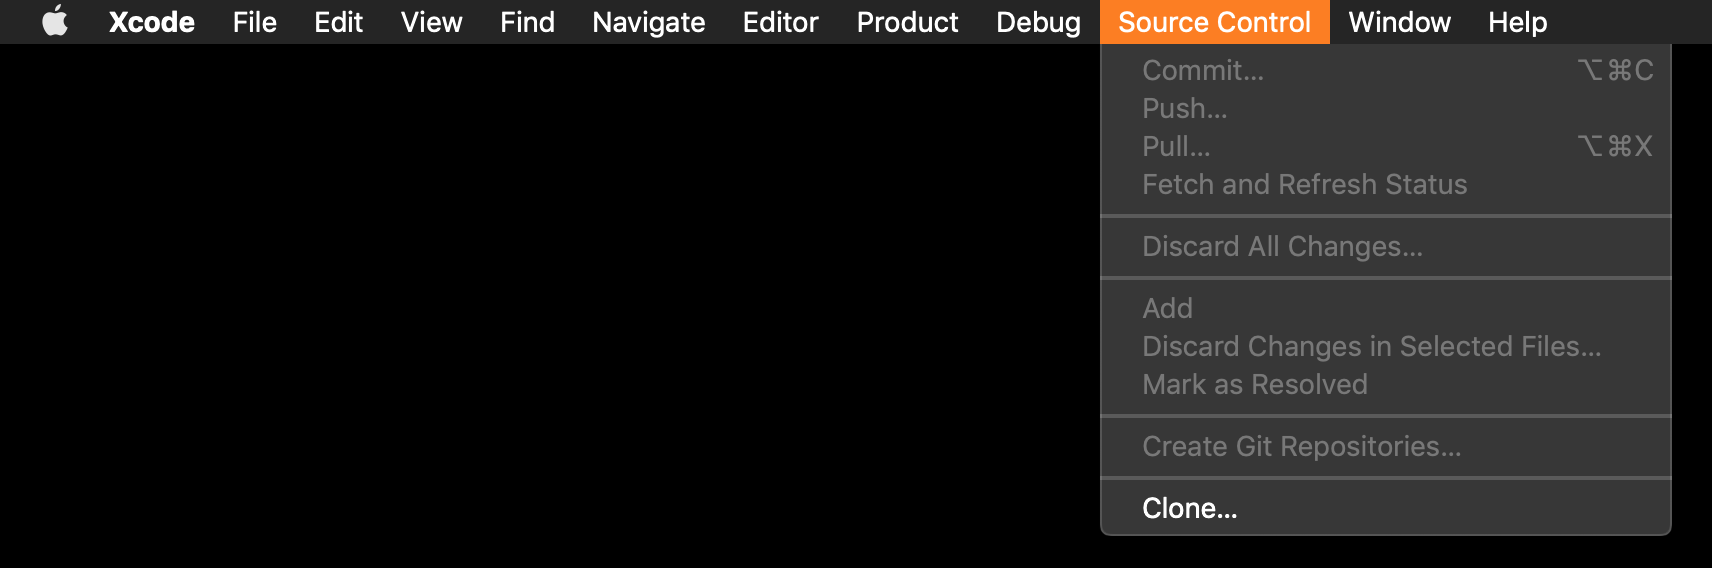Select Create Git Repositories… entry
Screen dimensions: 1712x568
click(x=1386, y=446)
